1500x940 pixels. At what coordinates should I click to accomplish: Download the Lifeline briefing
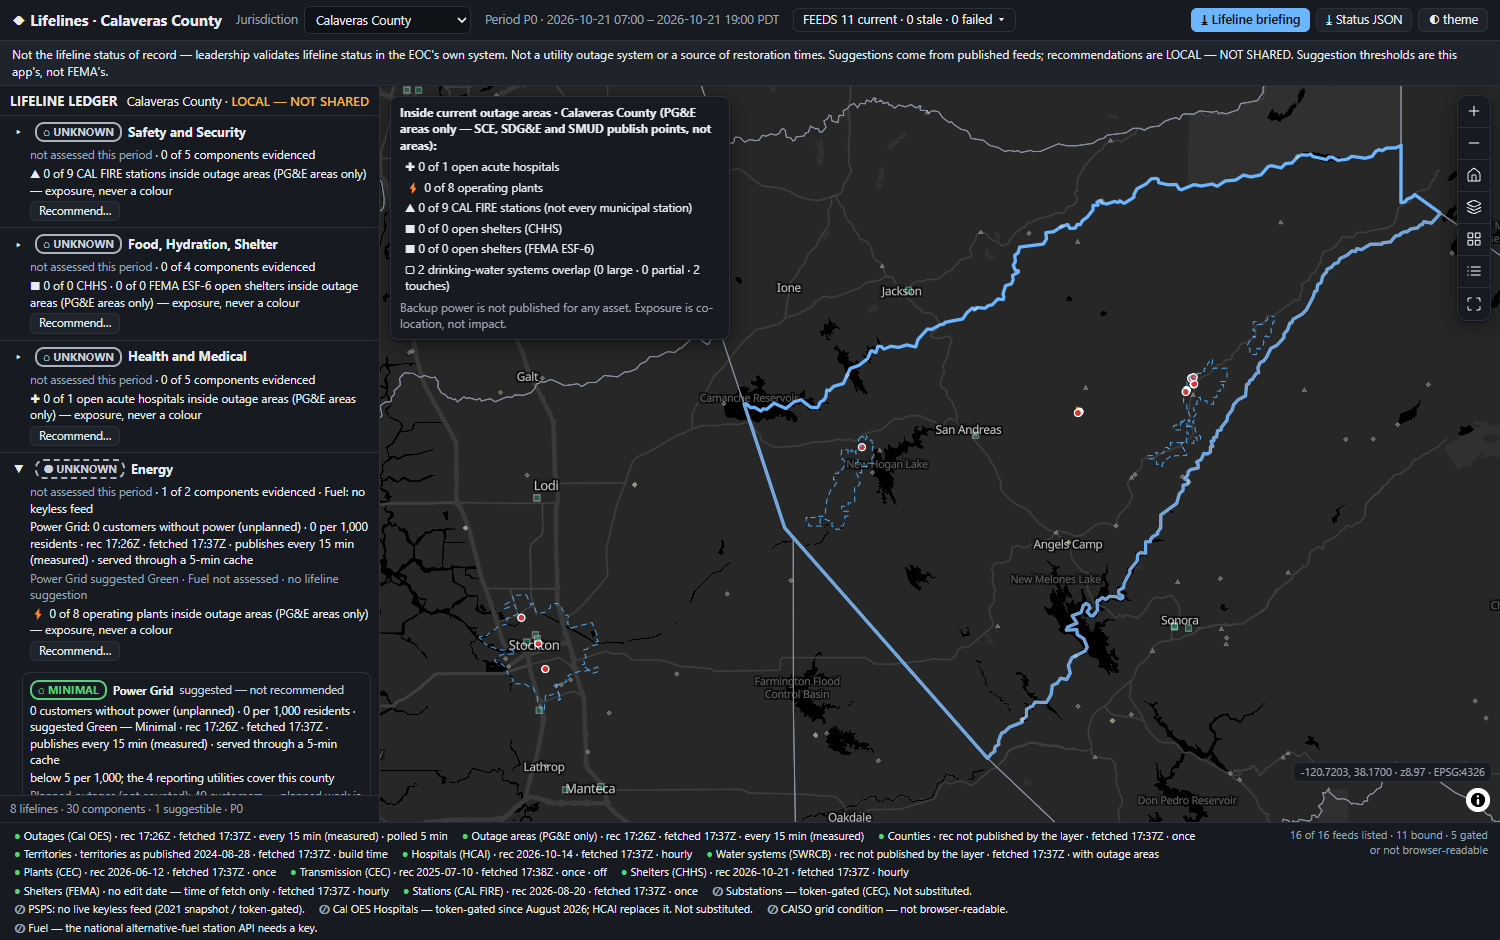[1250, 20]
